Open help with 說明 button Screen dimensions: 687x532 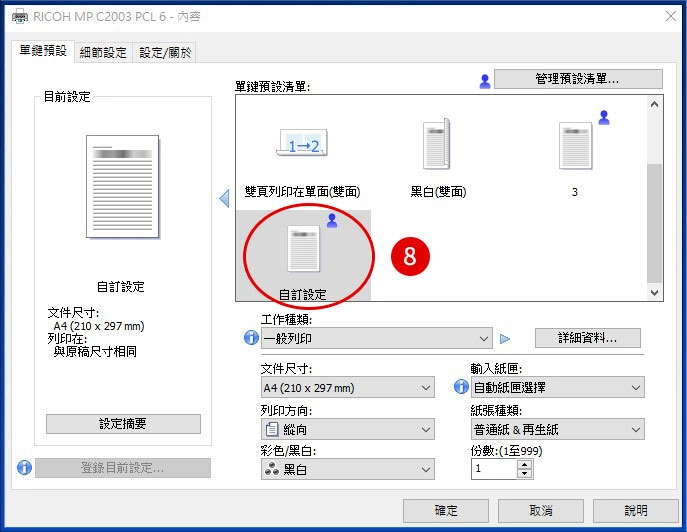(636, 511)
